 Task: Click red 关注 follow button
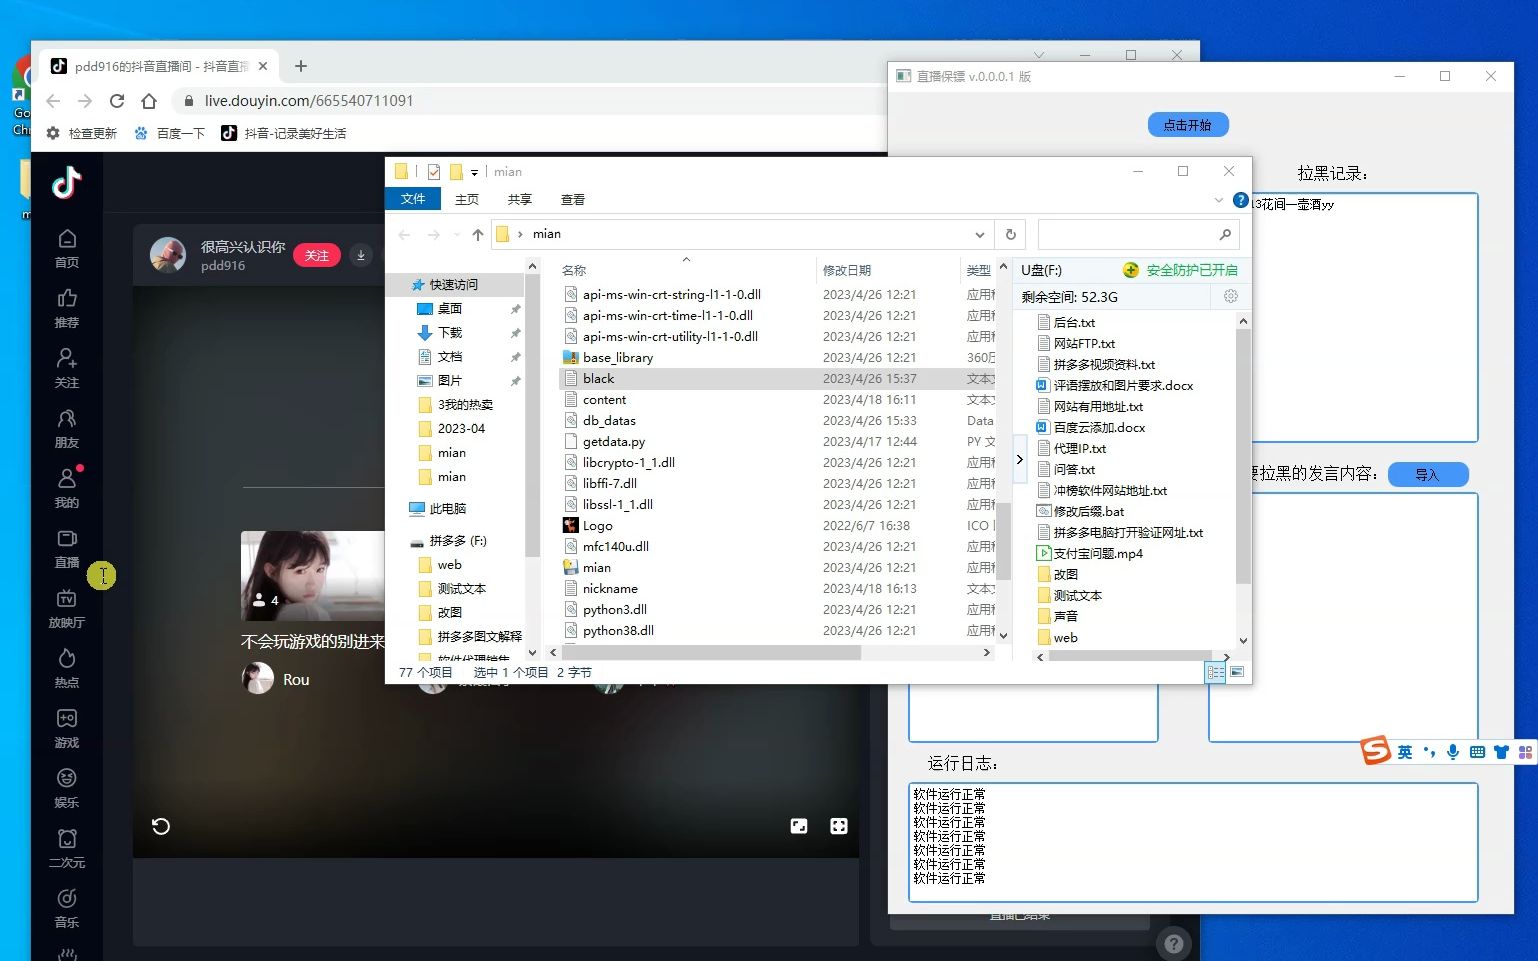point(317,255)
